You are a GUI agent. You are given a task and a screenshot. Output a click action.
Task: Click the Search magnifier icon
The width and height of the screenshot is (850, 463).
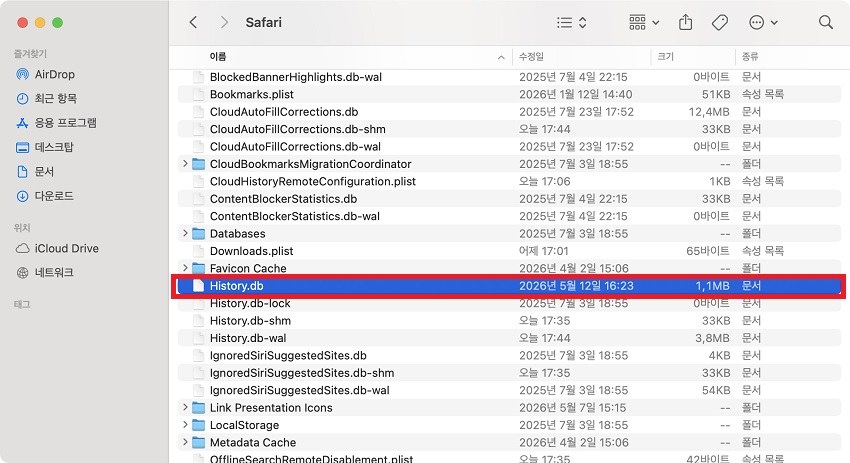[x=826, y=22]
